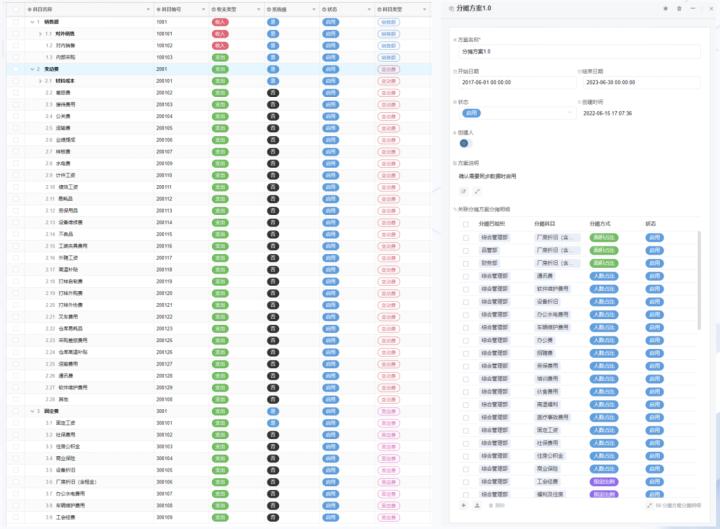The width and height of the screenshot is (720, 529).
Task: Collapse the 3 固定费 tree node
Action: click(33, 411)
